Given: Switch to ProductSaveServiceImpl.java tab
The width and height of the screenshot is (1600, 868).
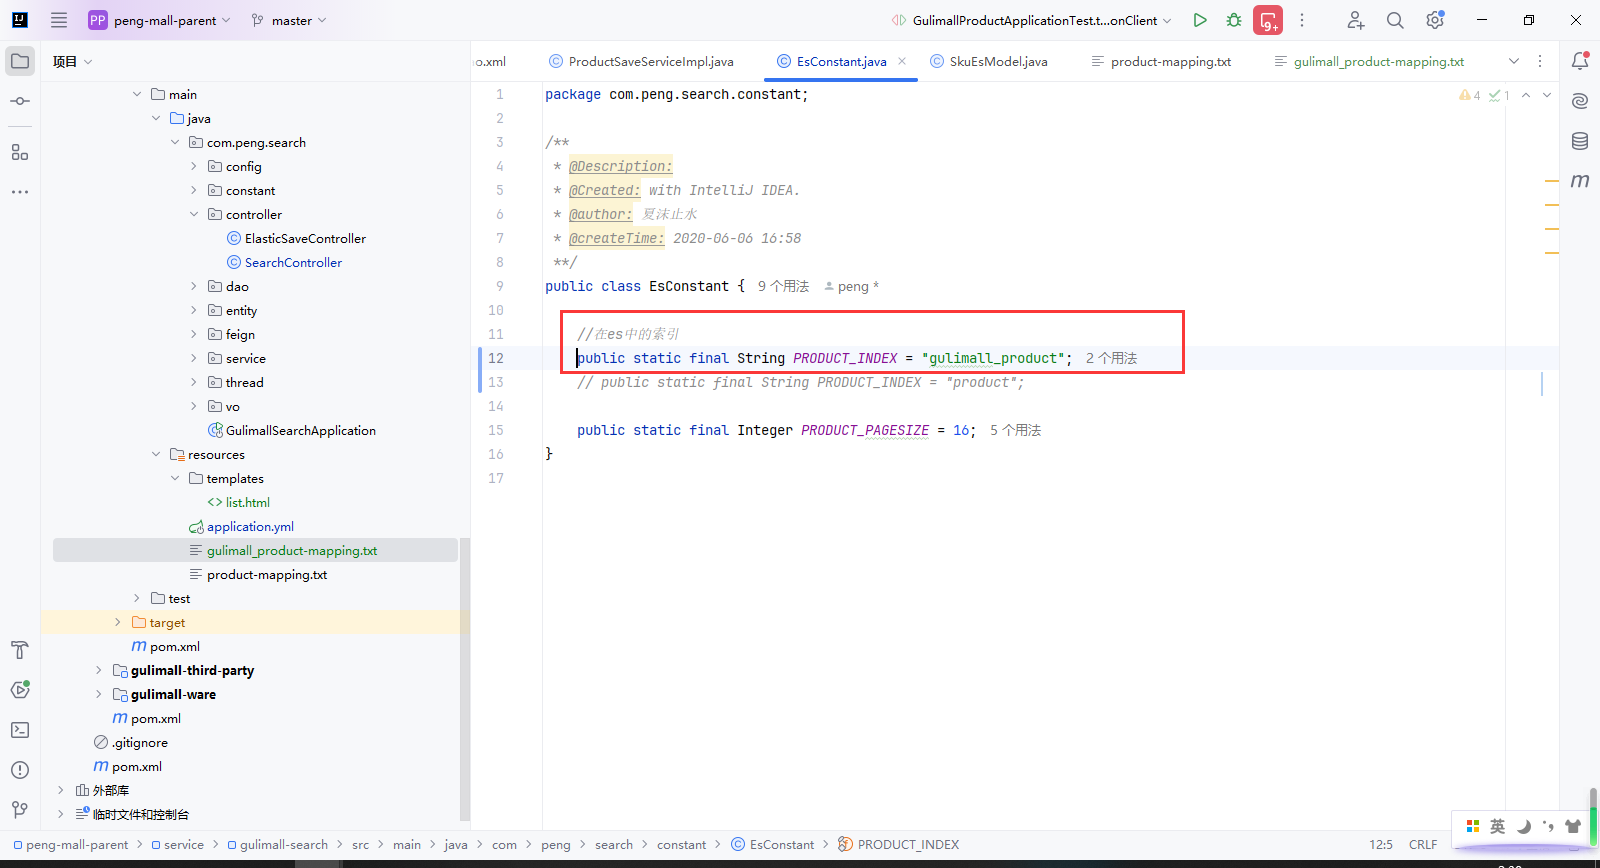Looking at the screenshot, I should click(x=641, y=61).
